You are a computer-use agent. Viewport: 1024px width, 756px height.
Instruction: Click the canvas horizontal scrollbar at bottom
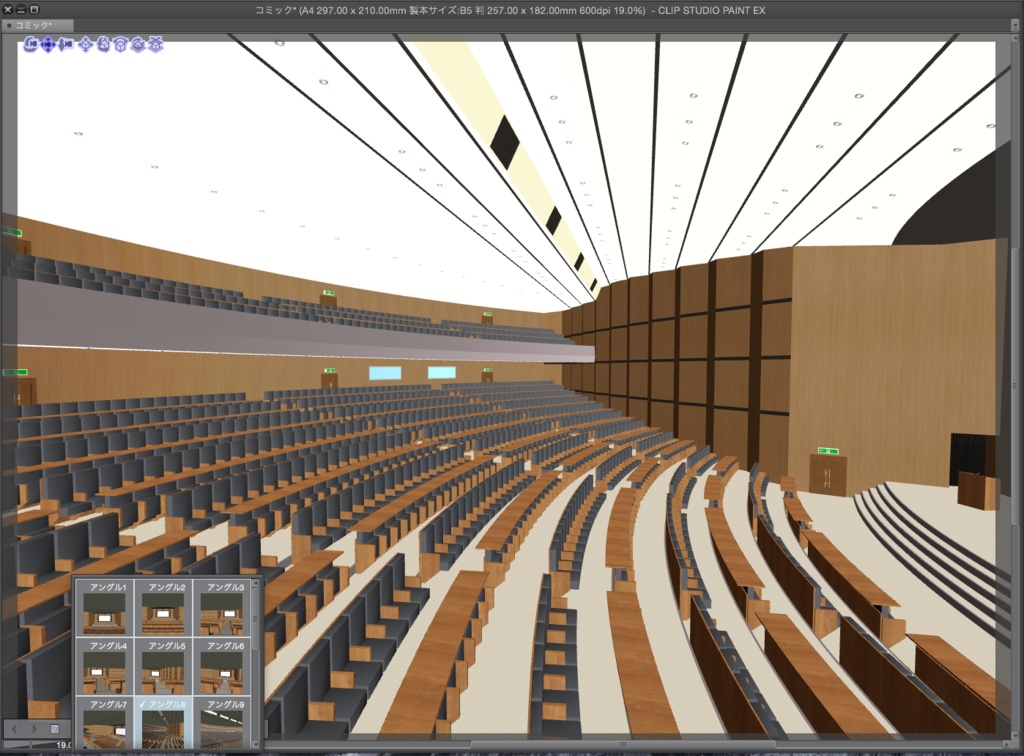pos(623,744)
